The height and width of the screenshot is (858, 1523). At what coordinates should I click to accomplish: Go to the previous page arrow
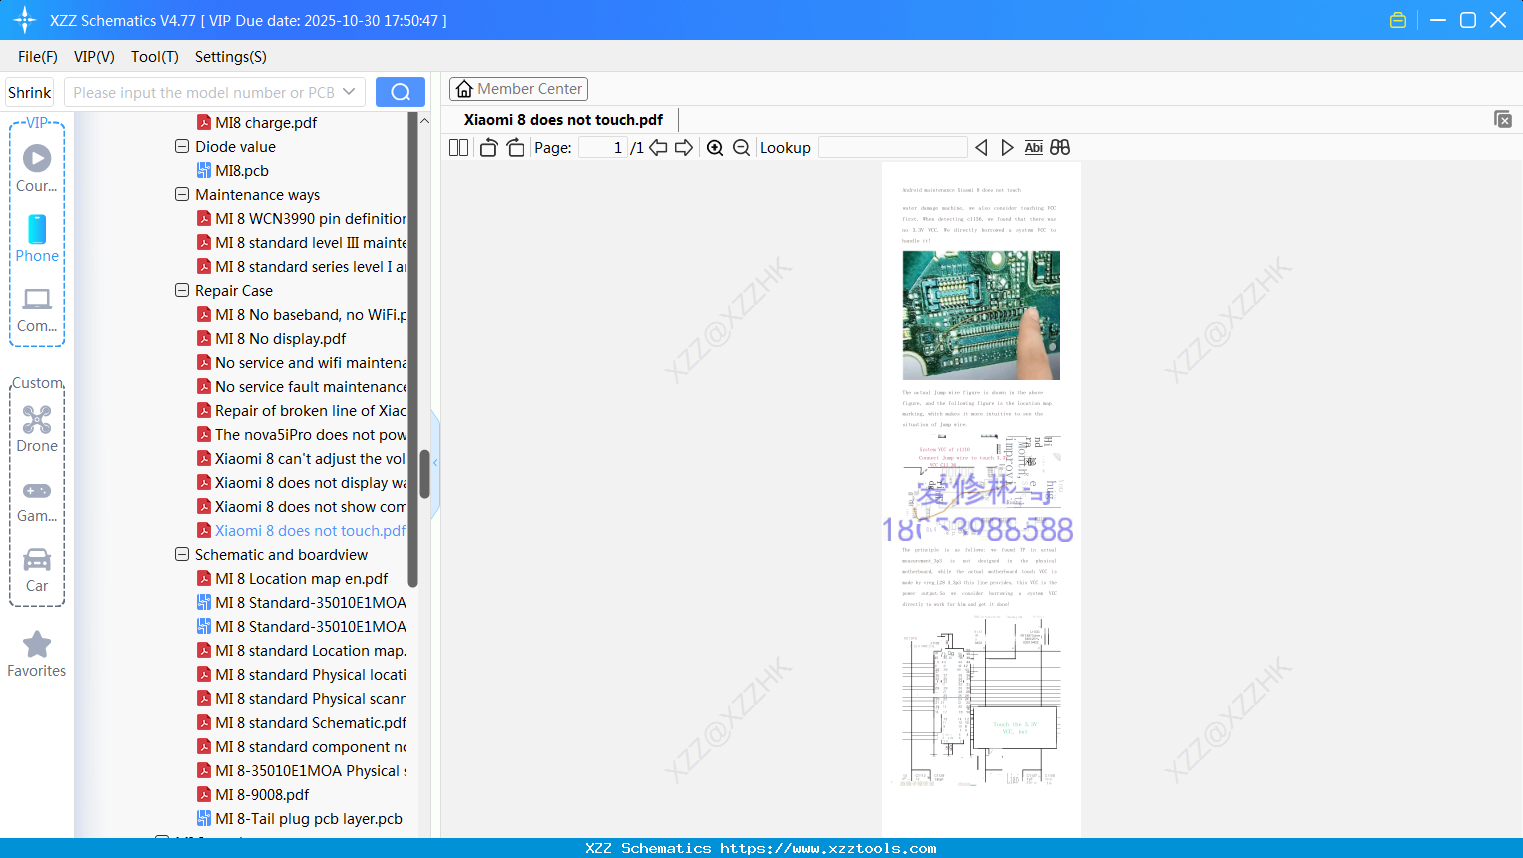[x=658, y=148]
